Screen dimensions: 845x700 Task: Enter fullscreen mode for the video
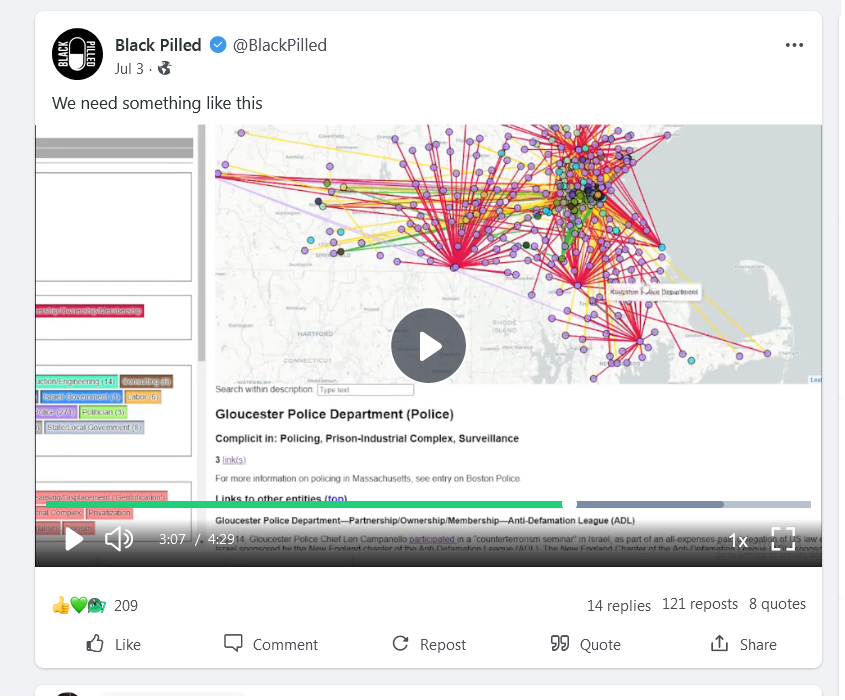tap(783, 539)
